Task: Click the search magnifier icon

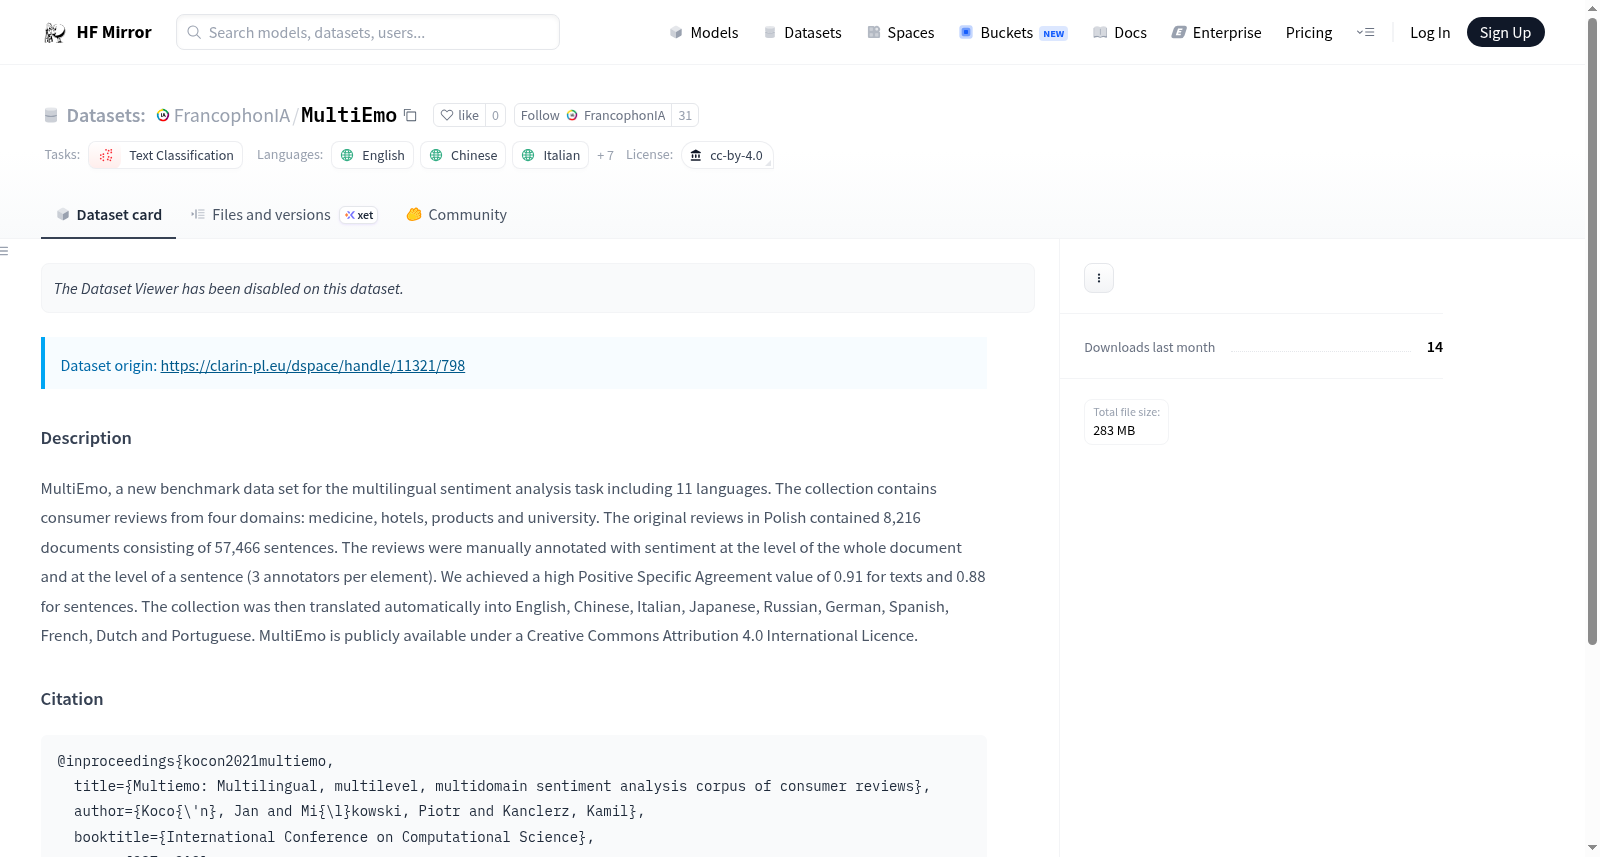Action: [x=194, y=32]
